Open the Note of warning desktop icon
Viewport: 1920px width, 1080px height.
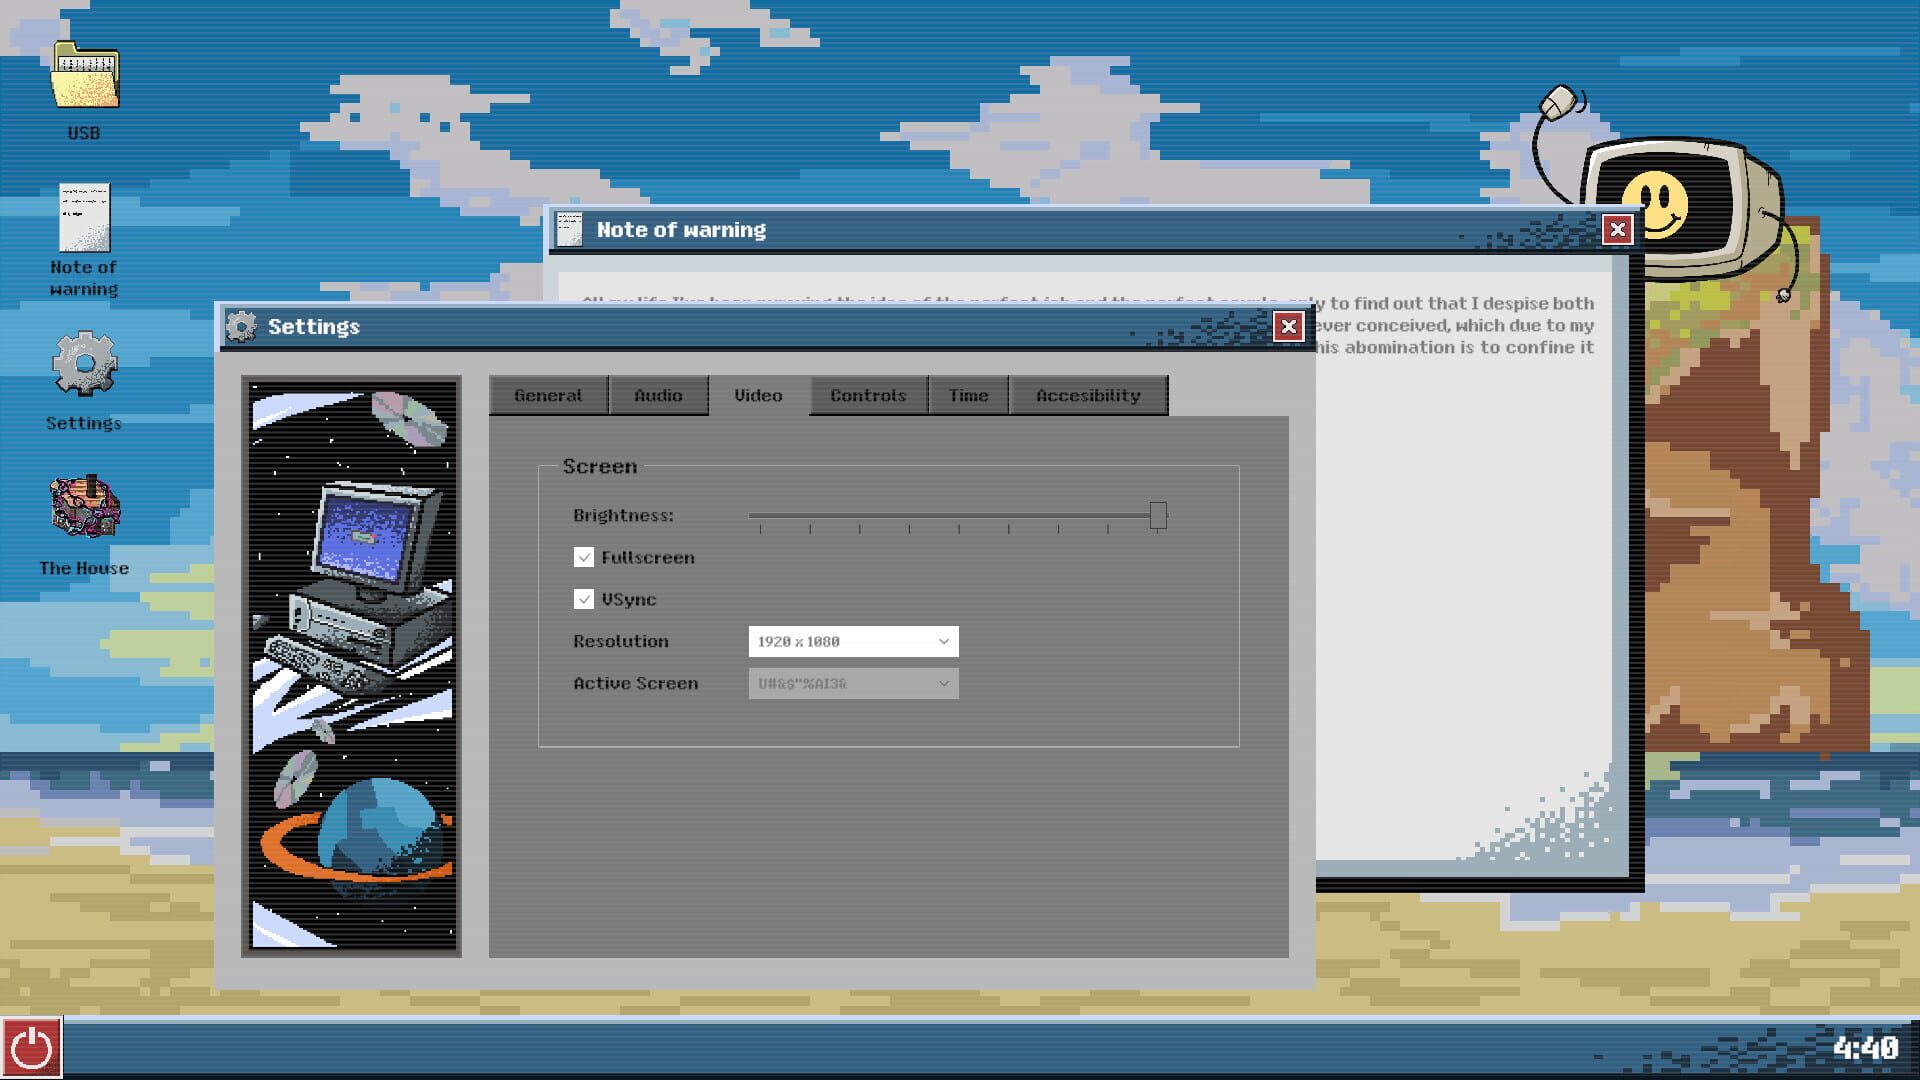84,215
